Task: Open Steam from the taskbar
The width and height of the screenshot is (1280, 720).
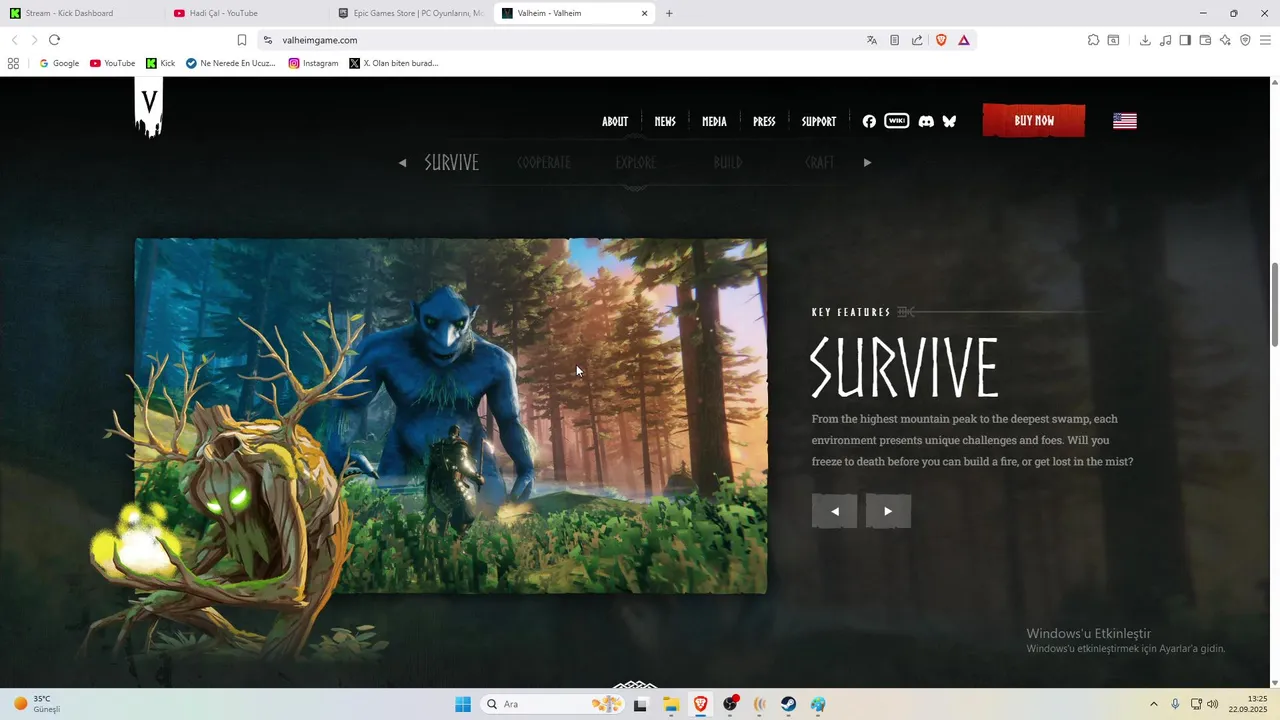Action: point(789,704)
